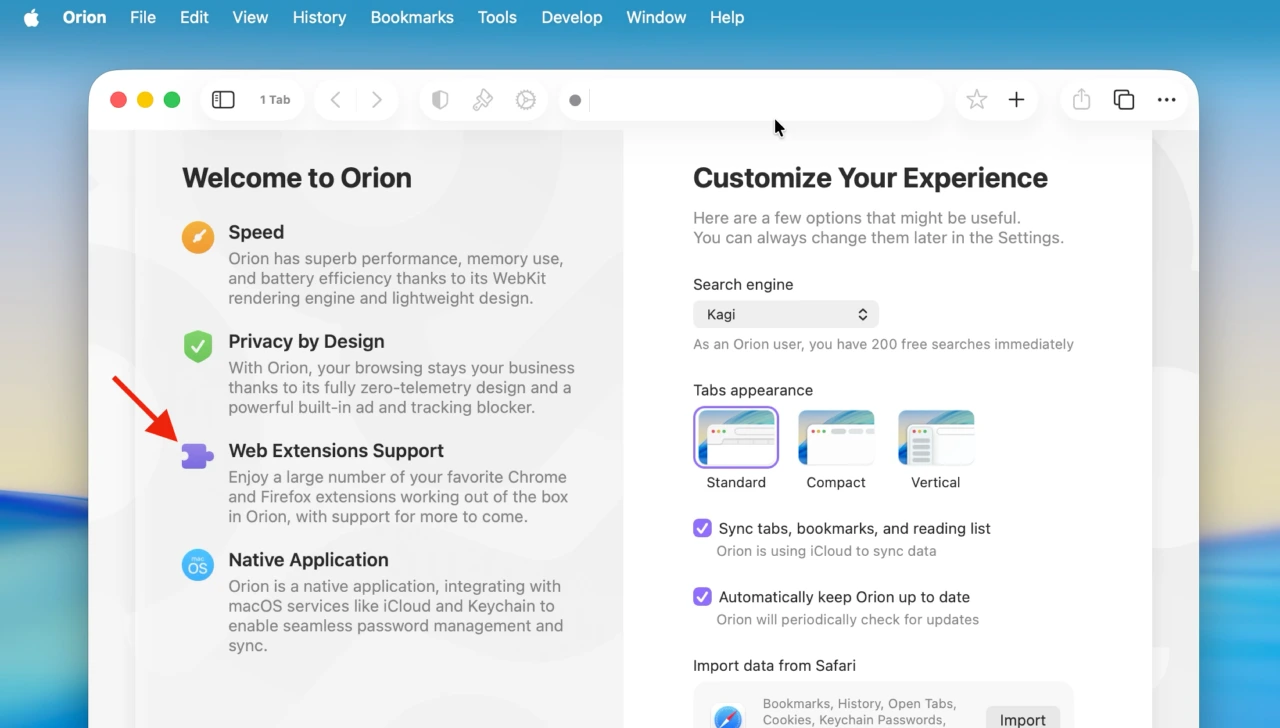Disable Automatically keep Orion up to date
1280x728 pixels.
(x=702, y=596)
